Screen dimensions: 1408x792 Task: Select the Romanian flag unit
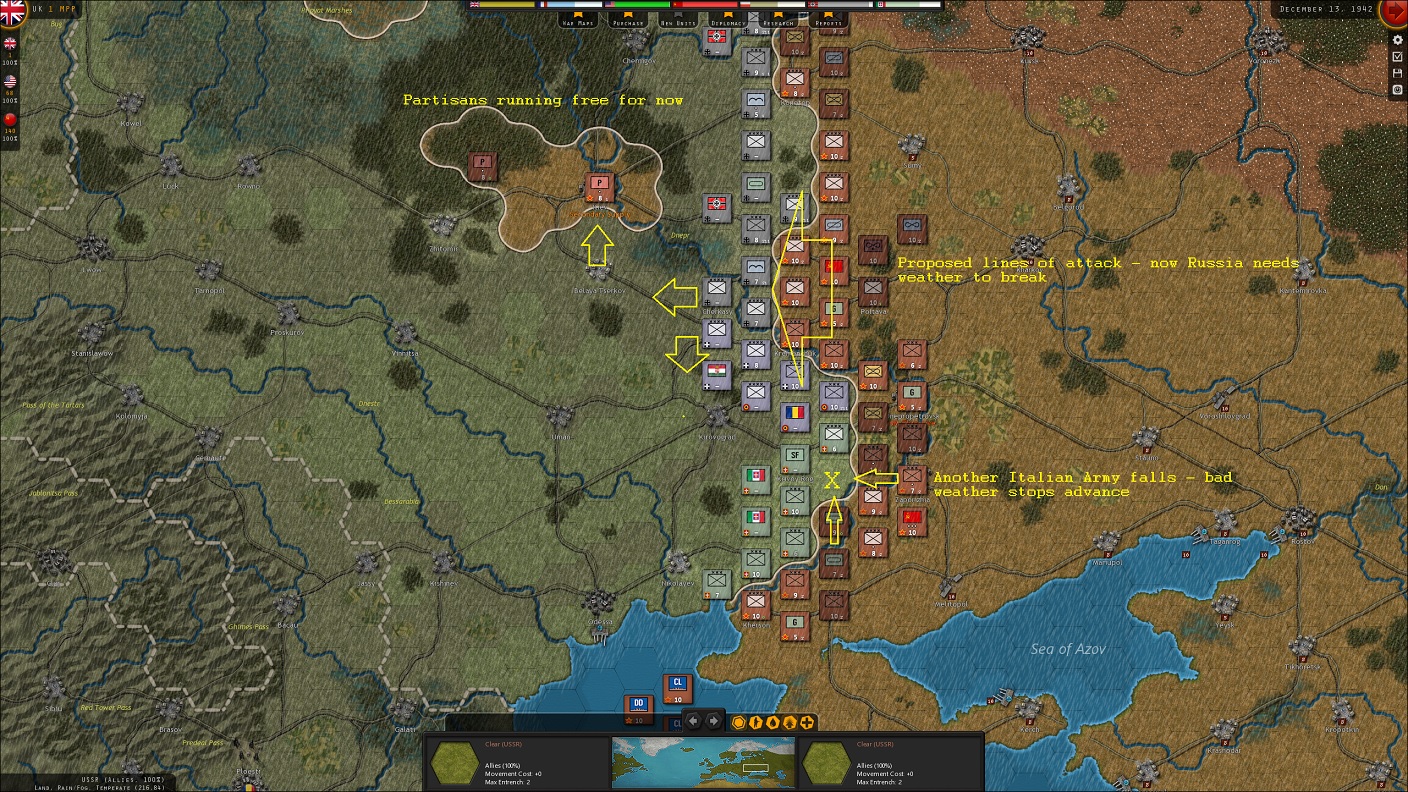coord(795,417)
